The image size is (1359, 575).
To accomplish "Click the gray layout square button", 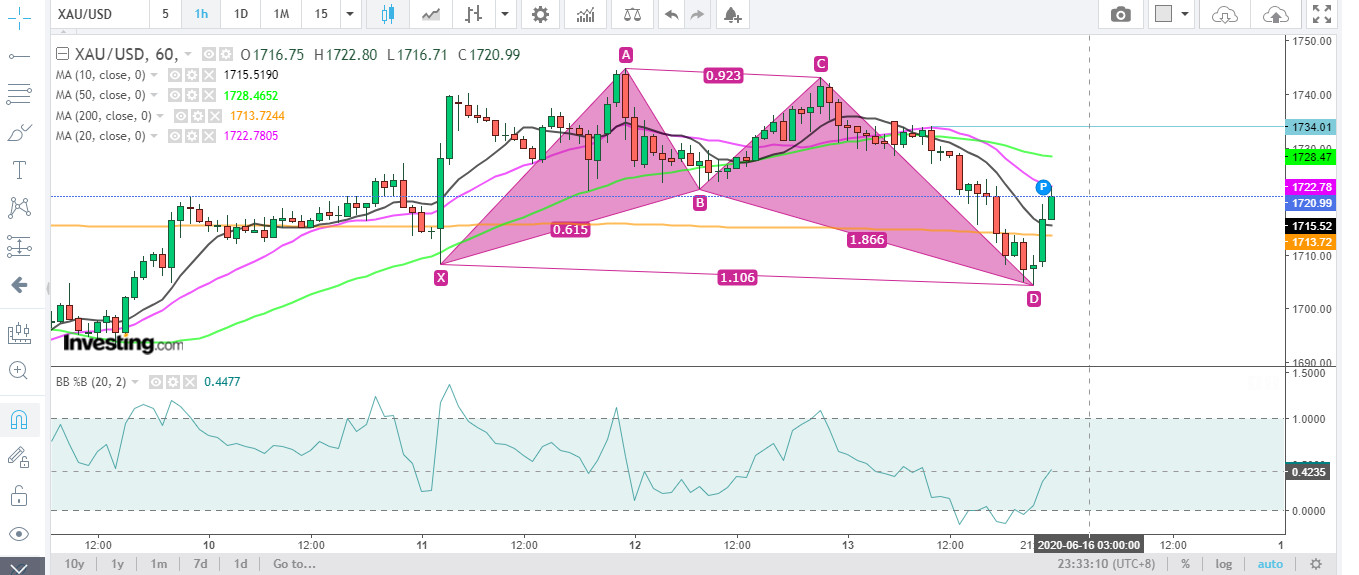I will [1163, 14].
